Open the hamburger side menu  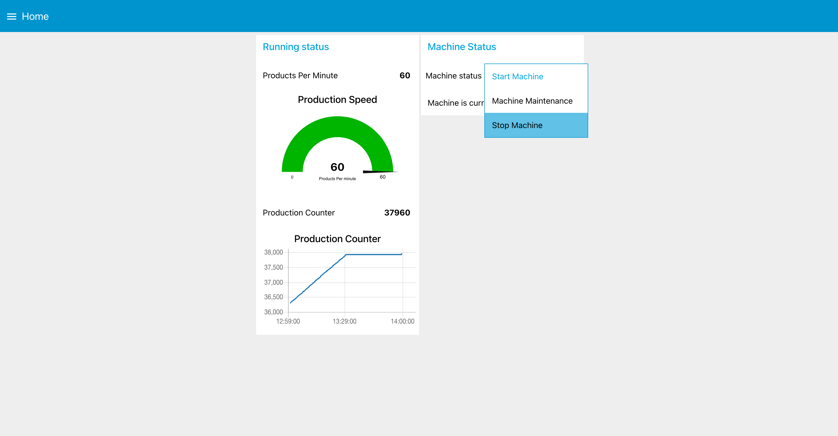(12, 16)
